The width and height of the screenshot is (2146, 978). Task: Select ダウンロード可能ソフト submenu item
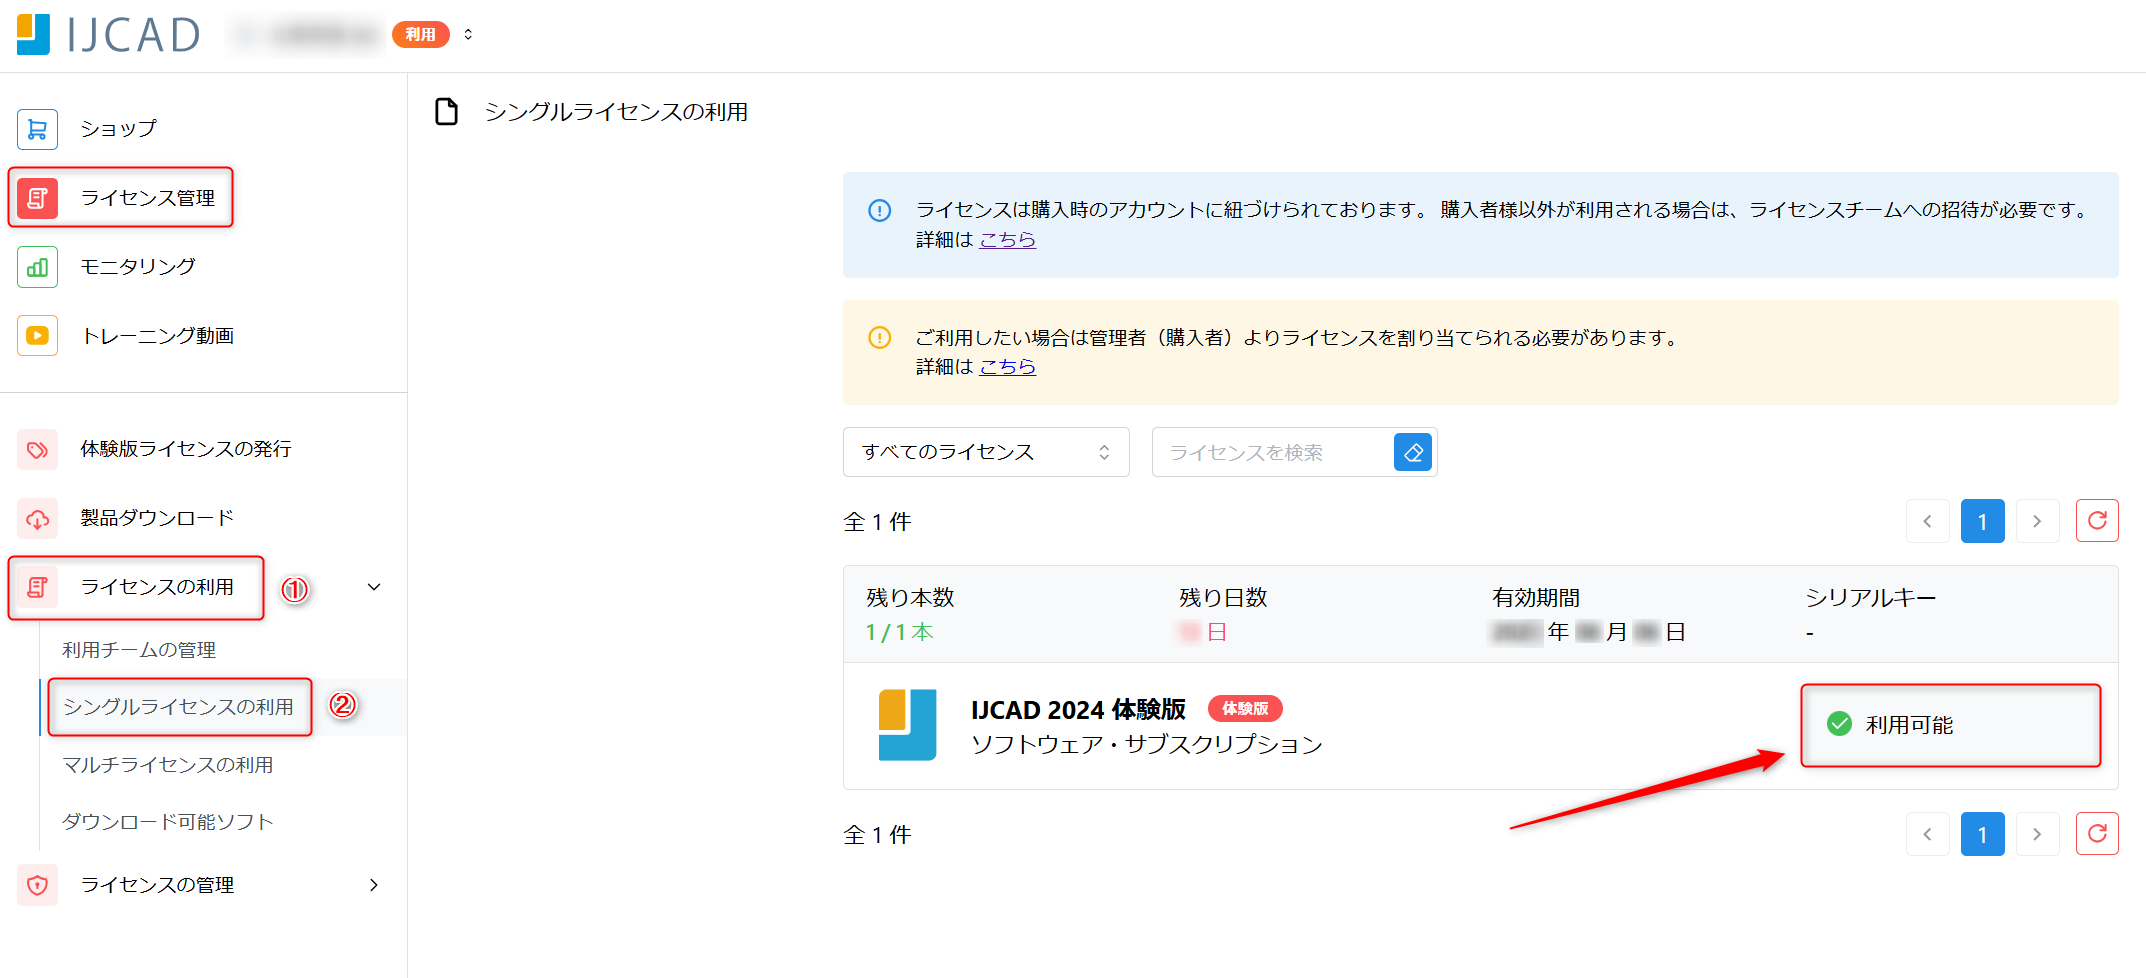(x=168, y=822)
